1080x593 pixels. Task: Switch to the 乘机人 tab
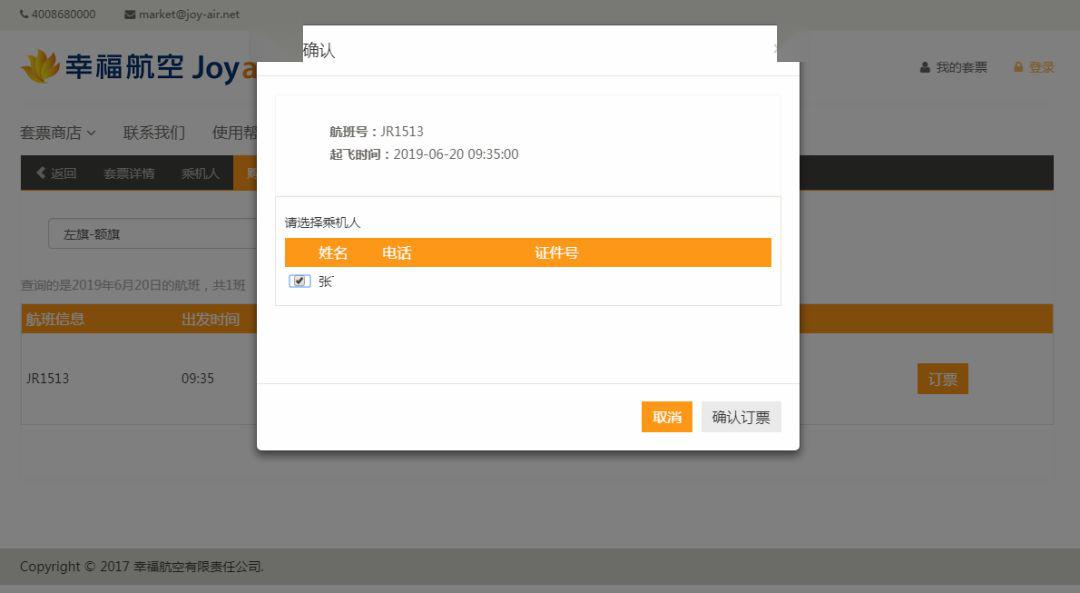pyautogui.click(x=199, y=172)
